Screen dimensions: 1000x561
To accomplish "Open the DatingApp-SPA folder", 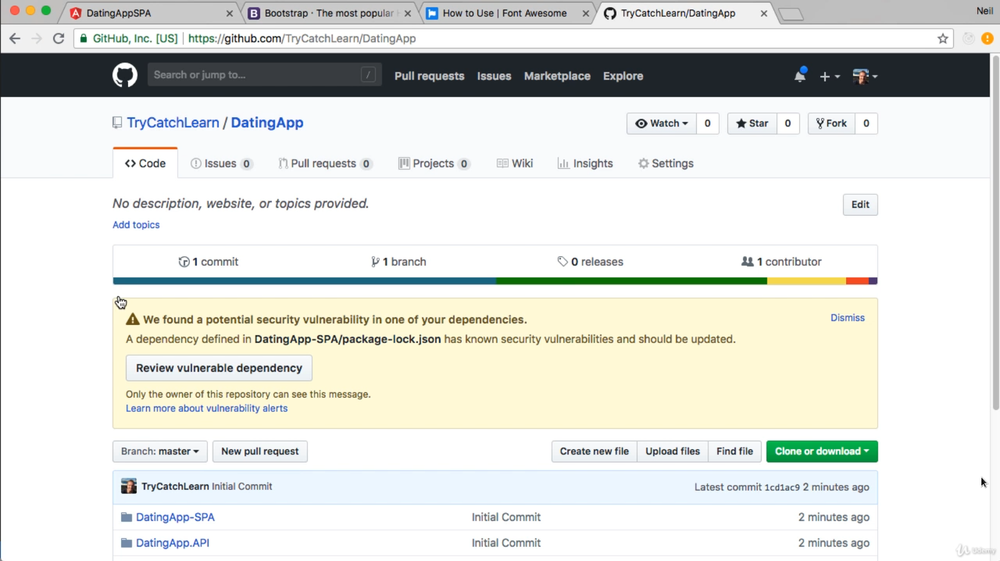I will tap(175, 517).
